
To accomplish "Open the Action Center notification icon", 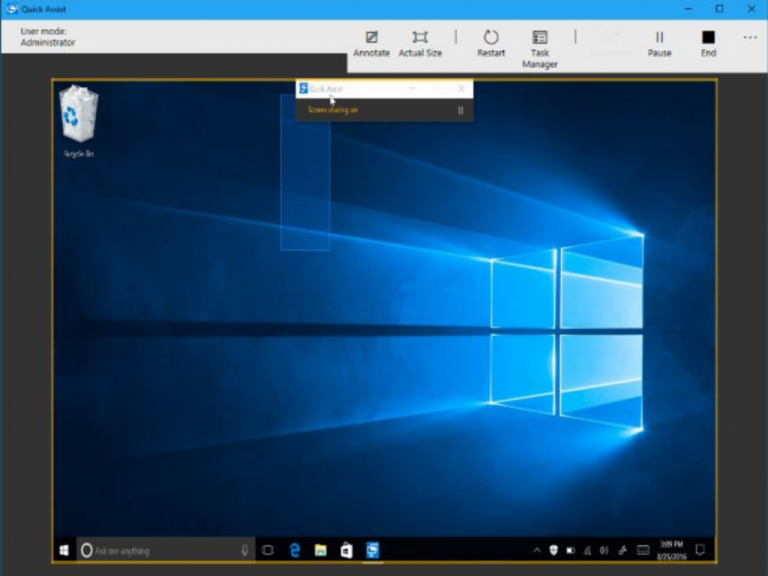I will [700, 551].
